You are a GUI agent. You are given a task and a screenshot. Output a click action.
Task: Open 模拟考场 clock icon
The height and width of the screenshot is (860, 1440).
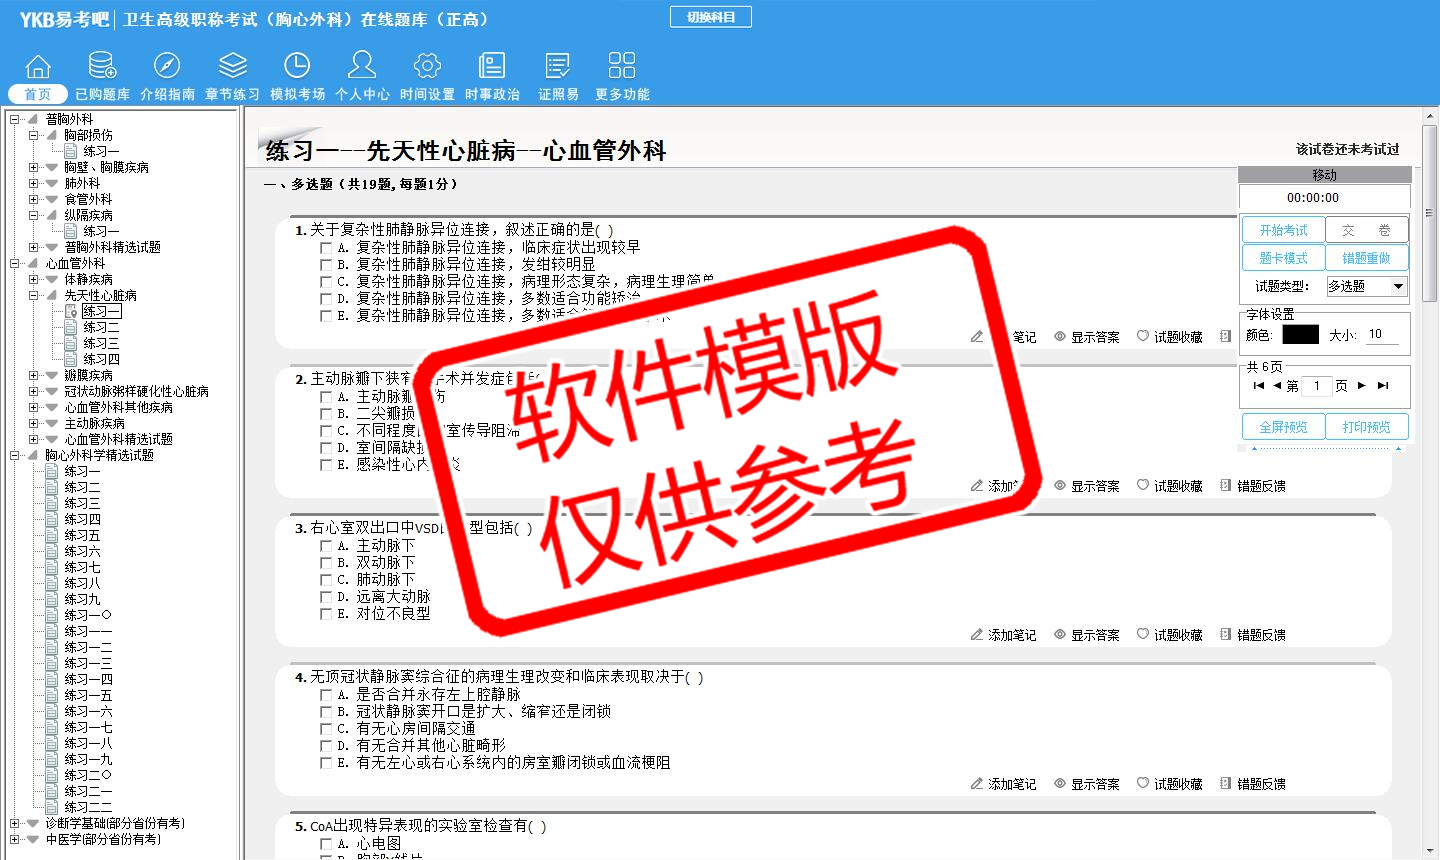[x=297, y=66]
